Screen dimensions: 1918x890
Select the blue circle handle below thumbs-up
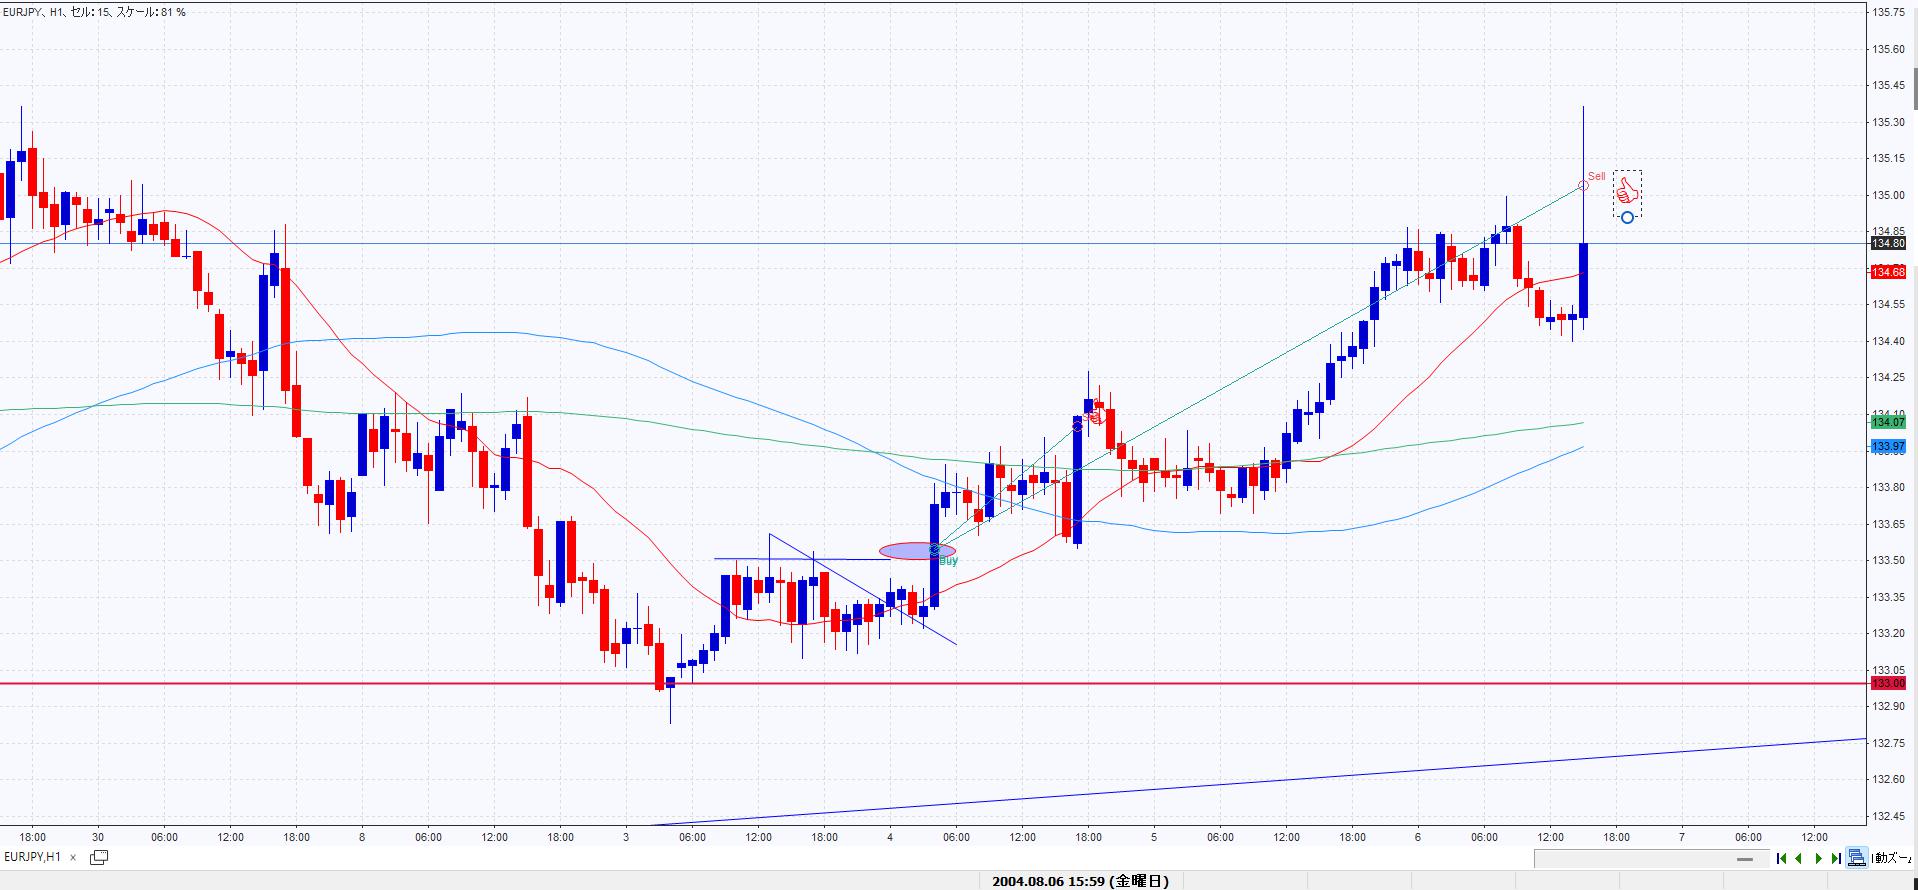[1627, 217]
